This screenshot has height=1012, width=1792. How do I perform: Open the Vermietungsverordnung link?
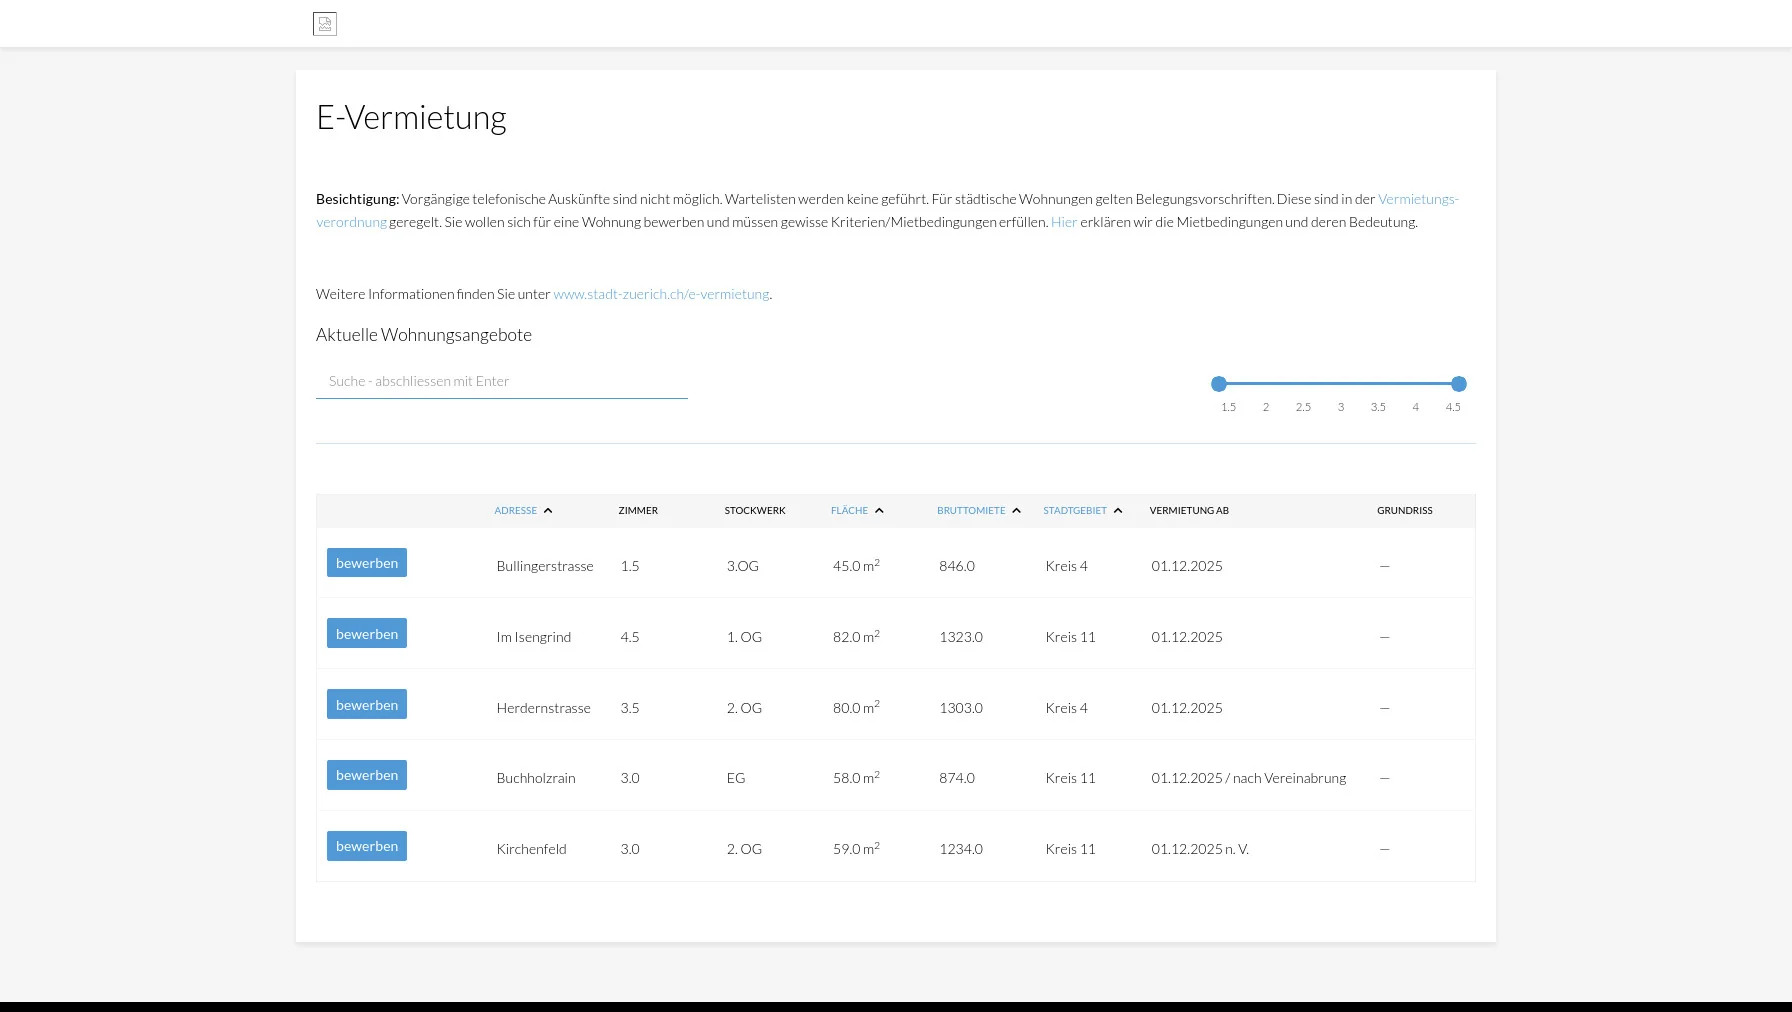click(x=1417, y=199)
